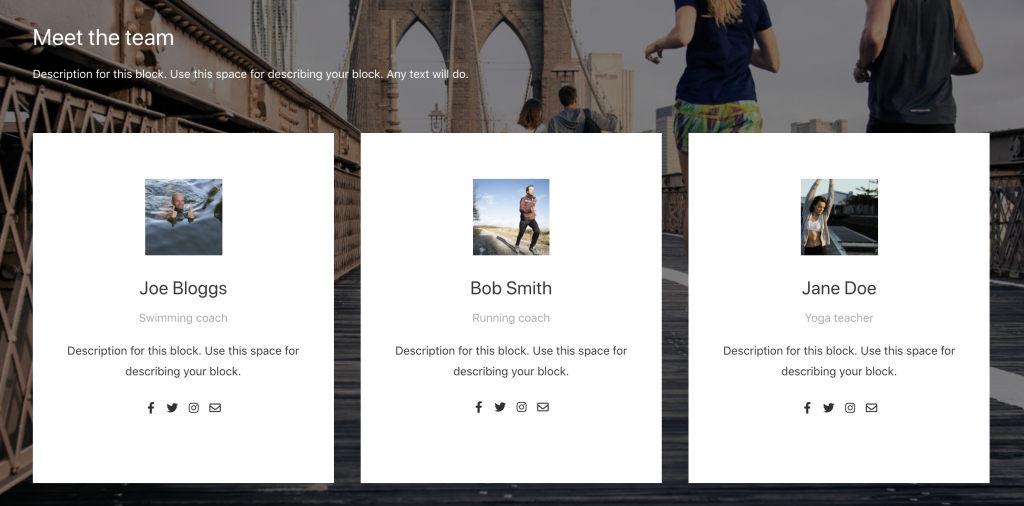The image size is (1024, 506).
Task: Open Joe Bloggs' Instagram icon
Action: [x=193, y=407]
